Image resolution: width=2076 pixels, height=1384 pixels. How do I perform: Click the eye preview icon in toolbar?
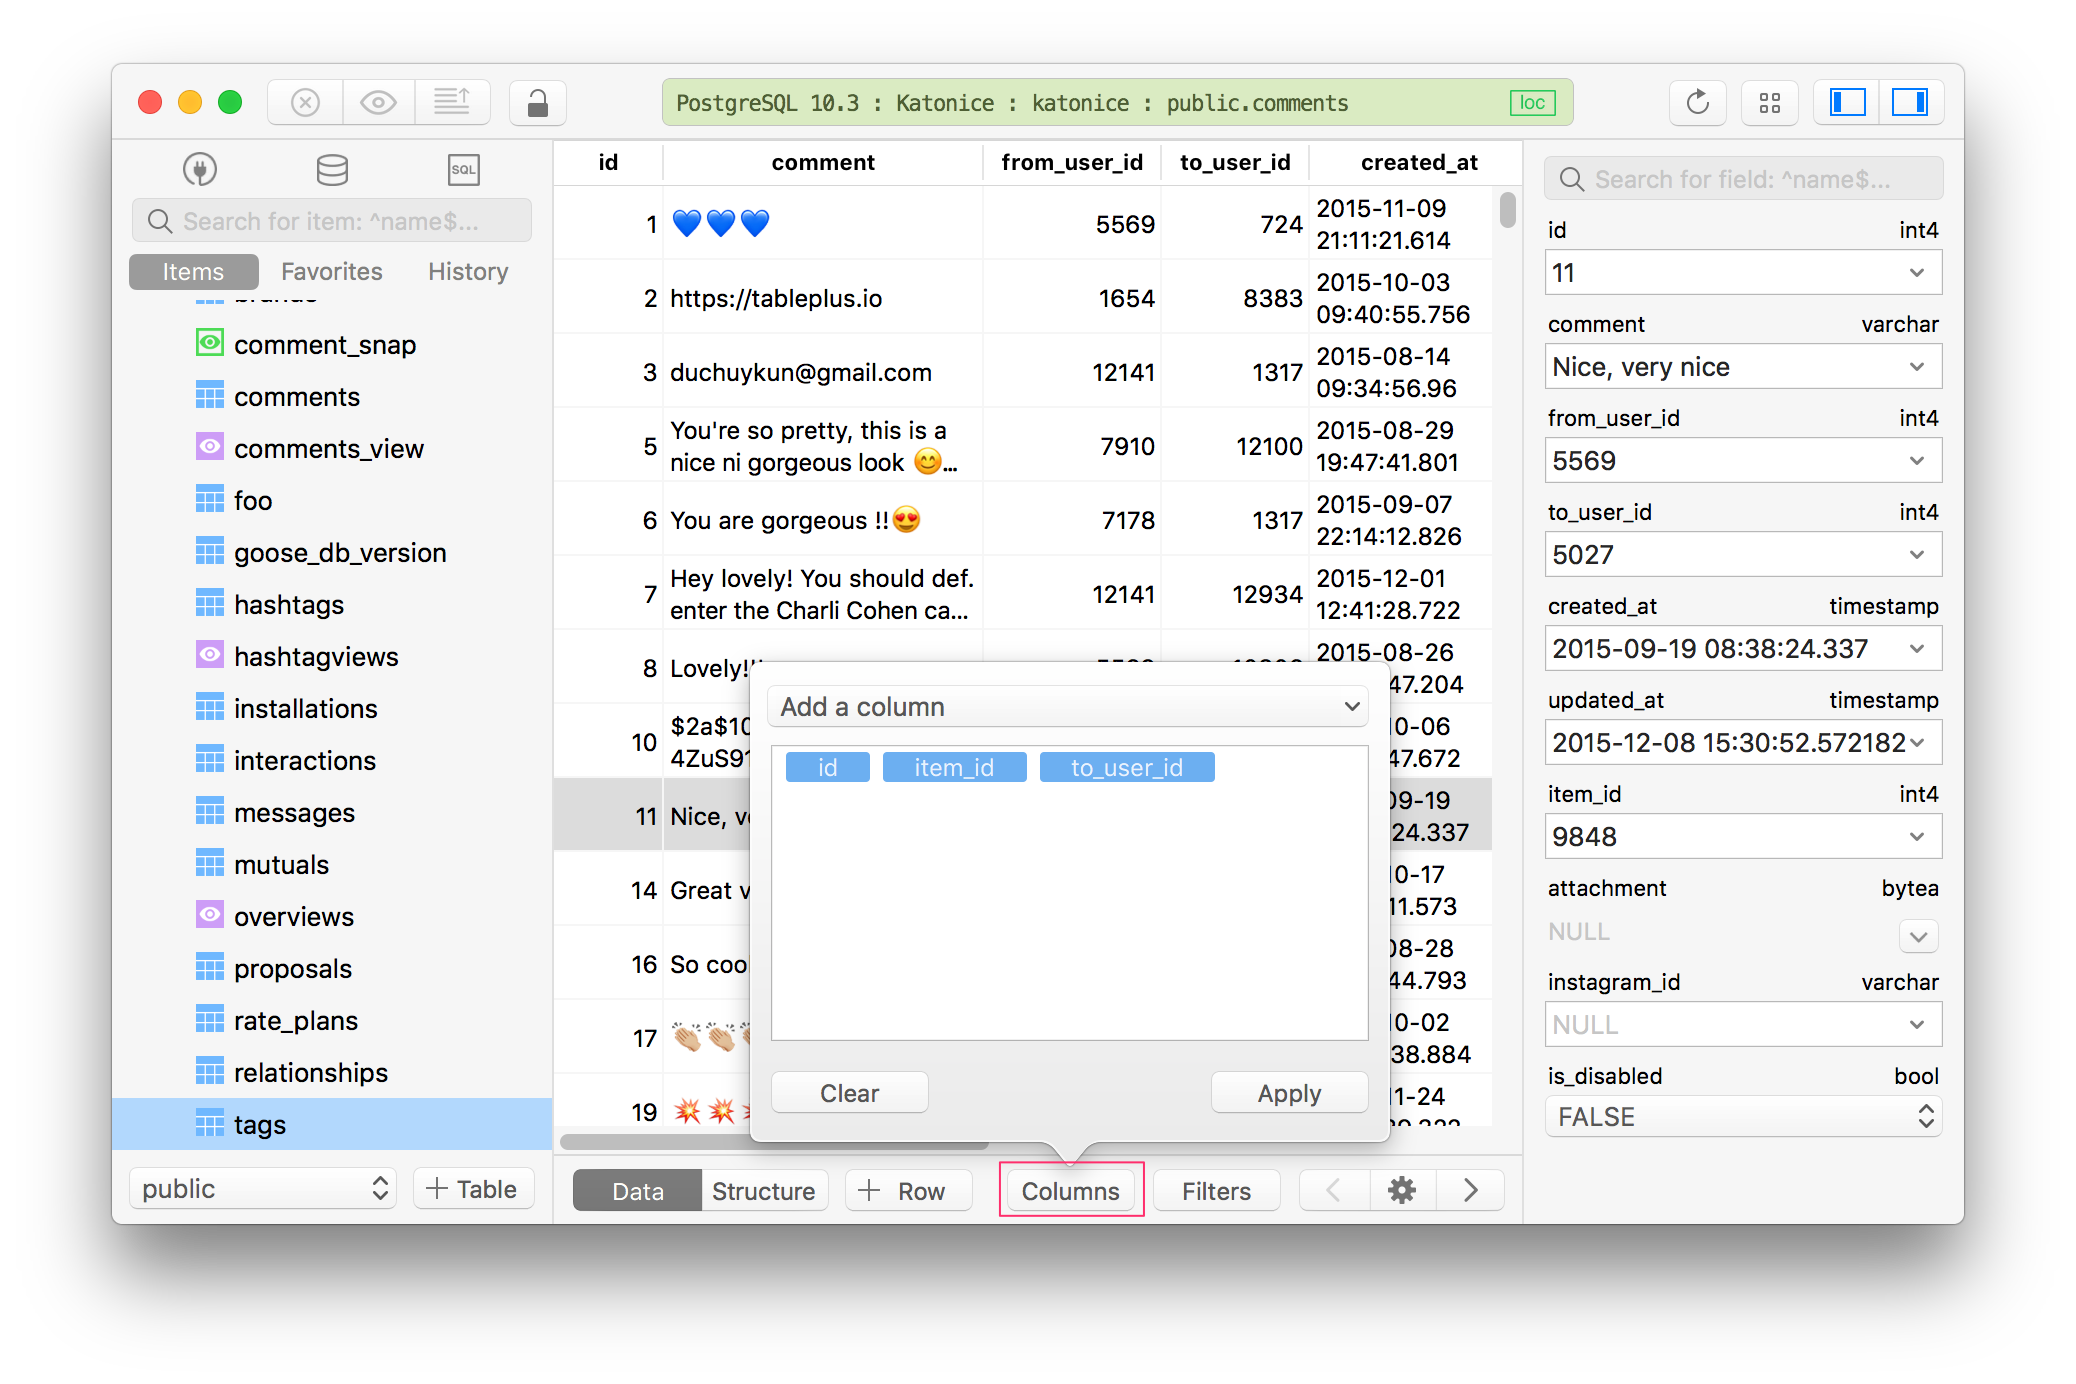point(378,103)
